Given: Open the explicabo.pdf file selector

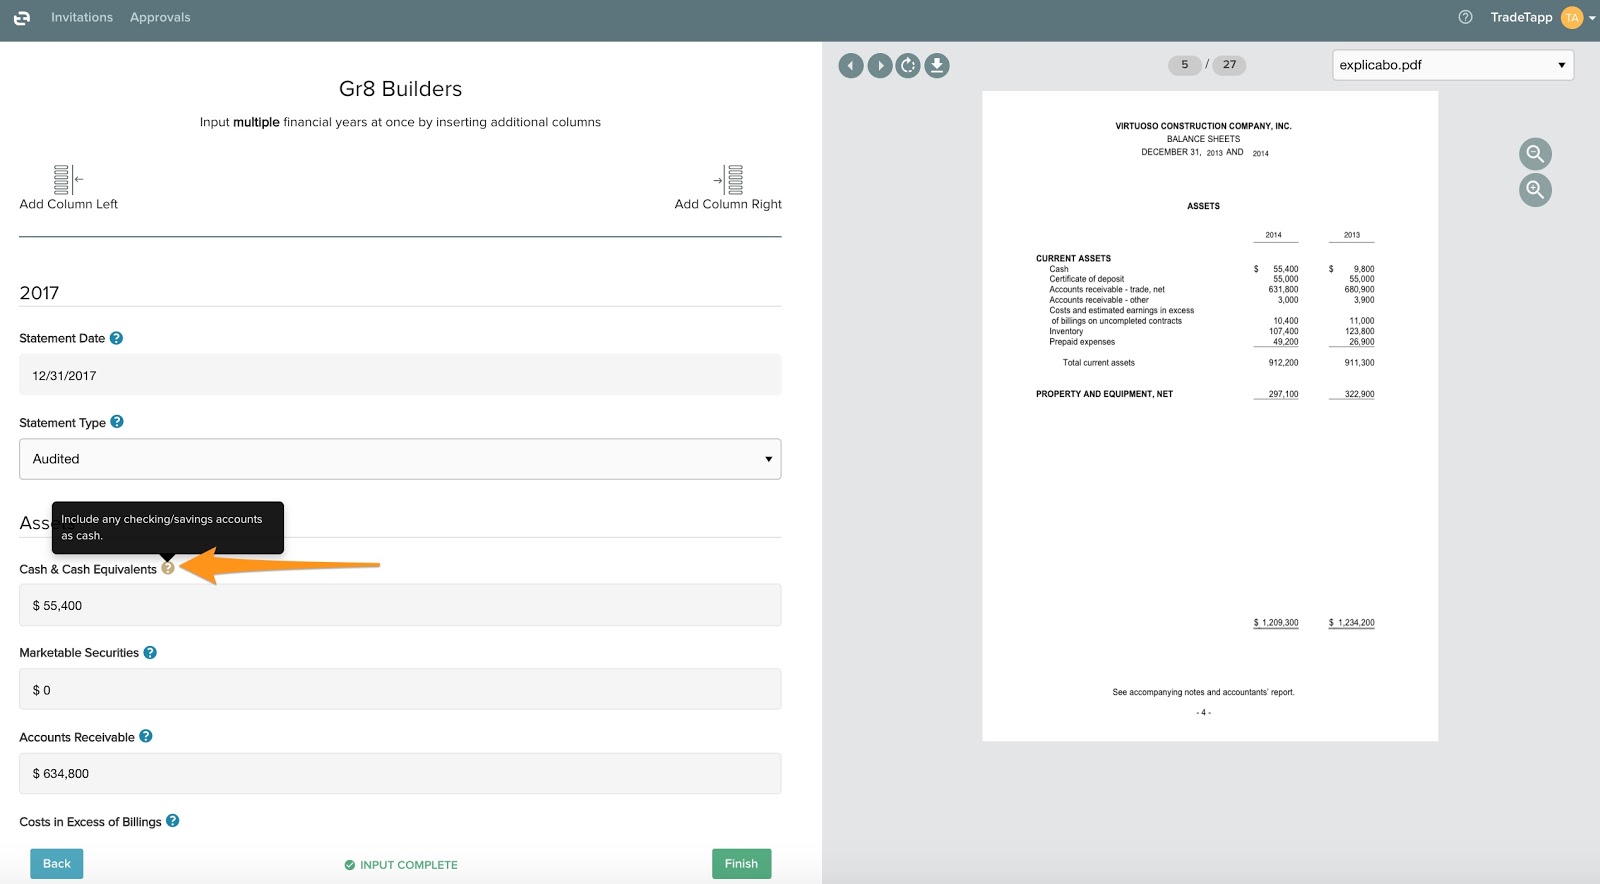Looking at the screenshot, I should click(x=1452, y=65).
